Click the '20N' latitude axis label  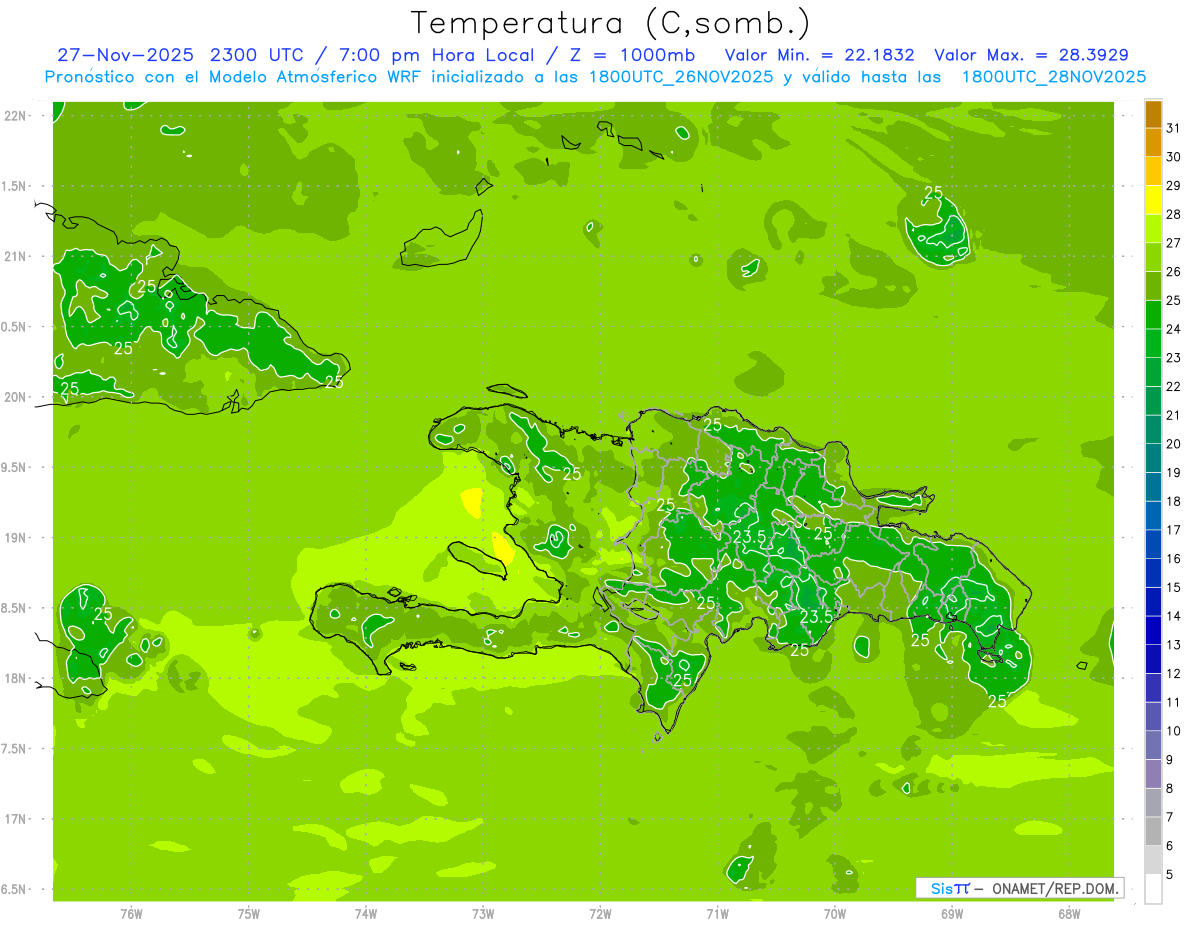(15, 397)
